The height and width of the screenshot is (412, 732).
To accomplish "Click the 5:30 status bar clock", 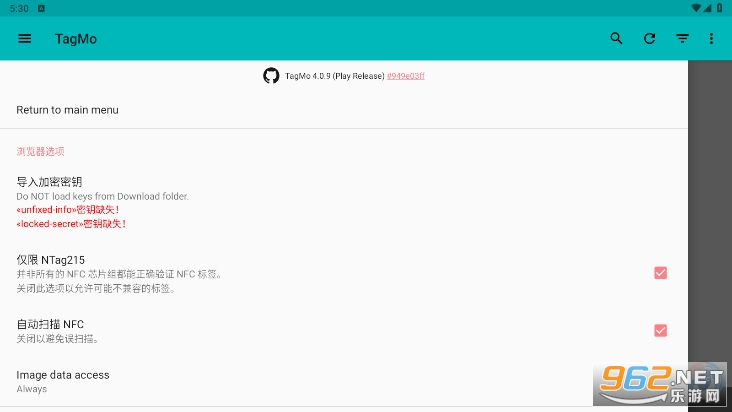I will coord(19,8).
